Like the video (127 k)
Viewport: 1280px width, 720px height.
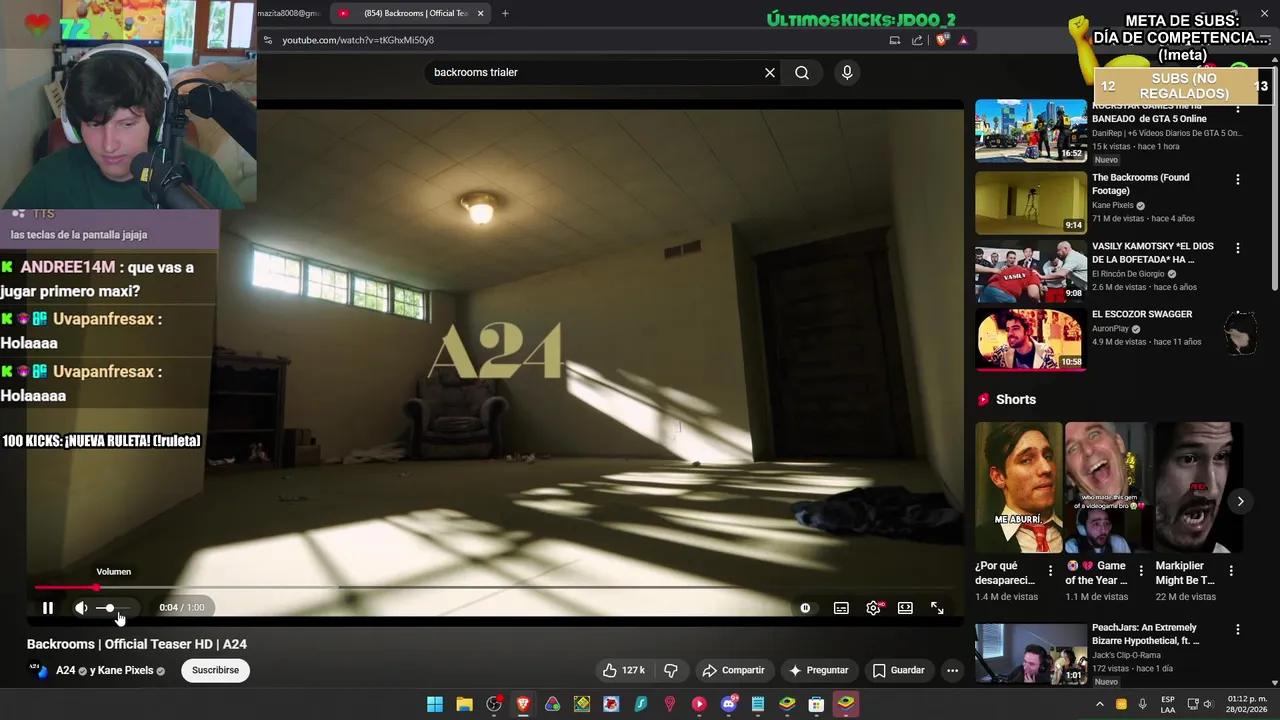pos(624,670)
